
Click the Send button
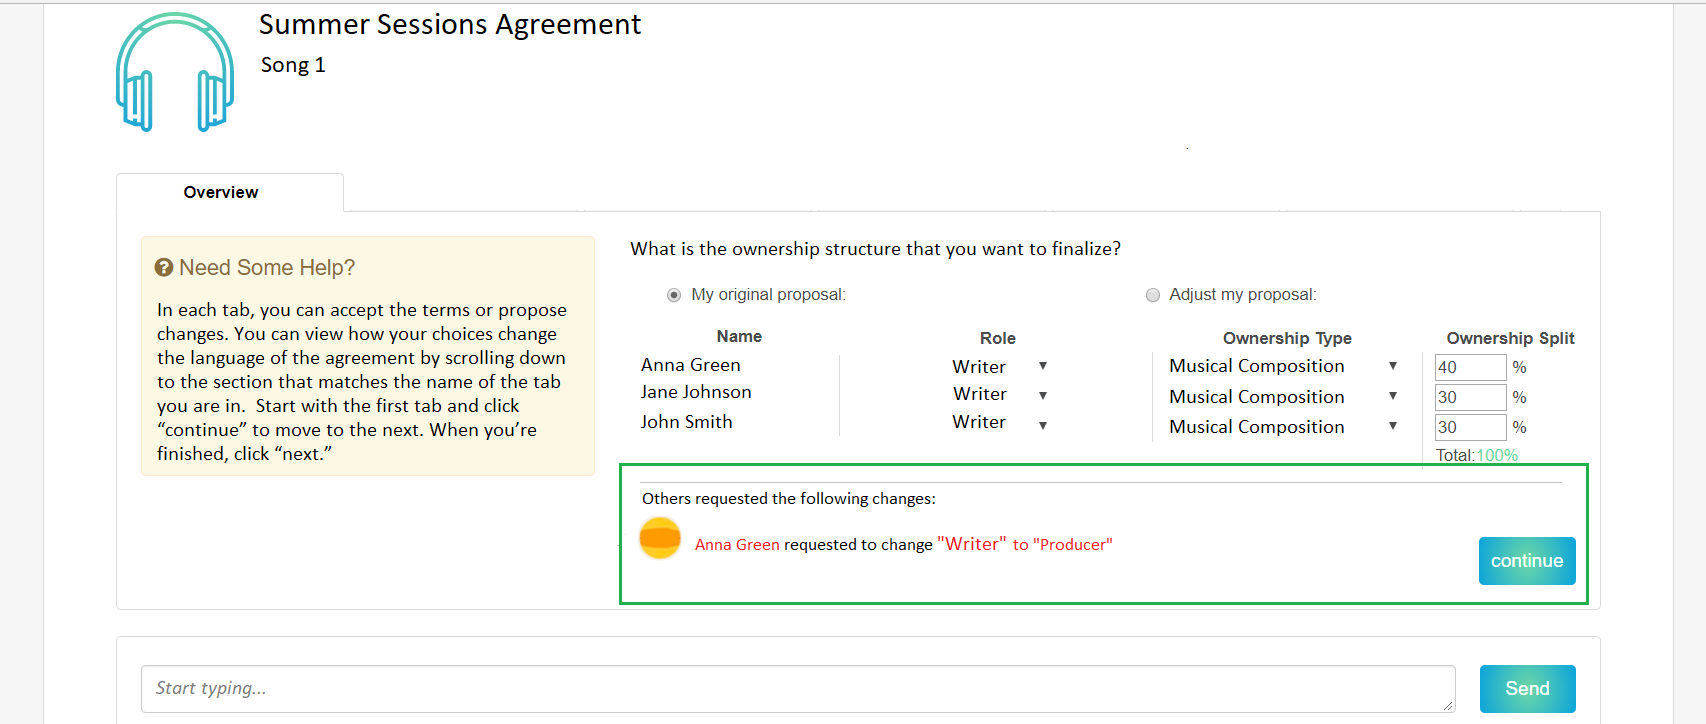click(1527, 688)
